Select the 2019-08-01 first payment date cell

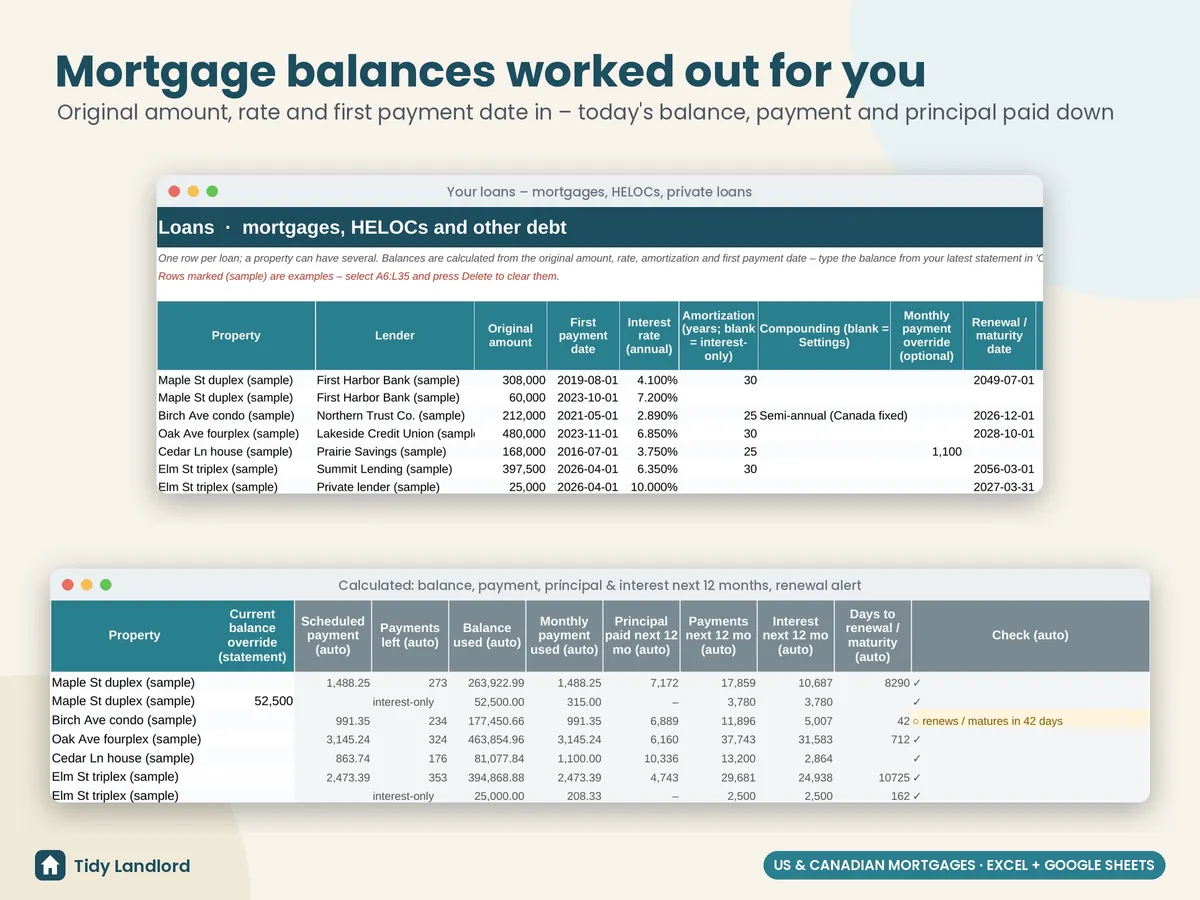click(583, 380)
